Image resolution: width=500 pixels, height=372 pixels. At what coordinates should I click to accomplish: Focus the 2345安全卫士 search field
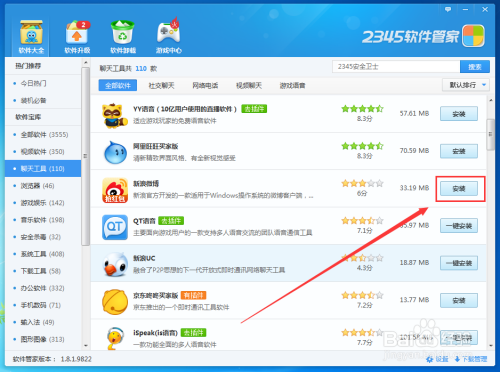point(396,67)
